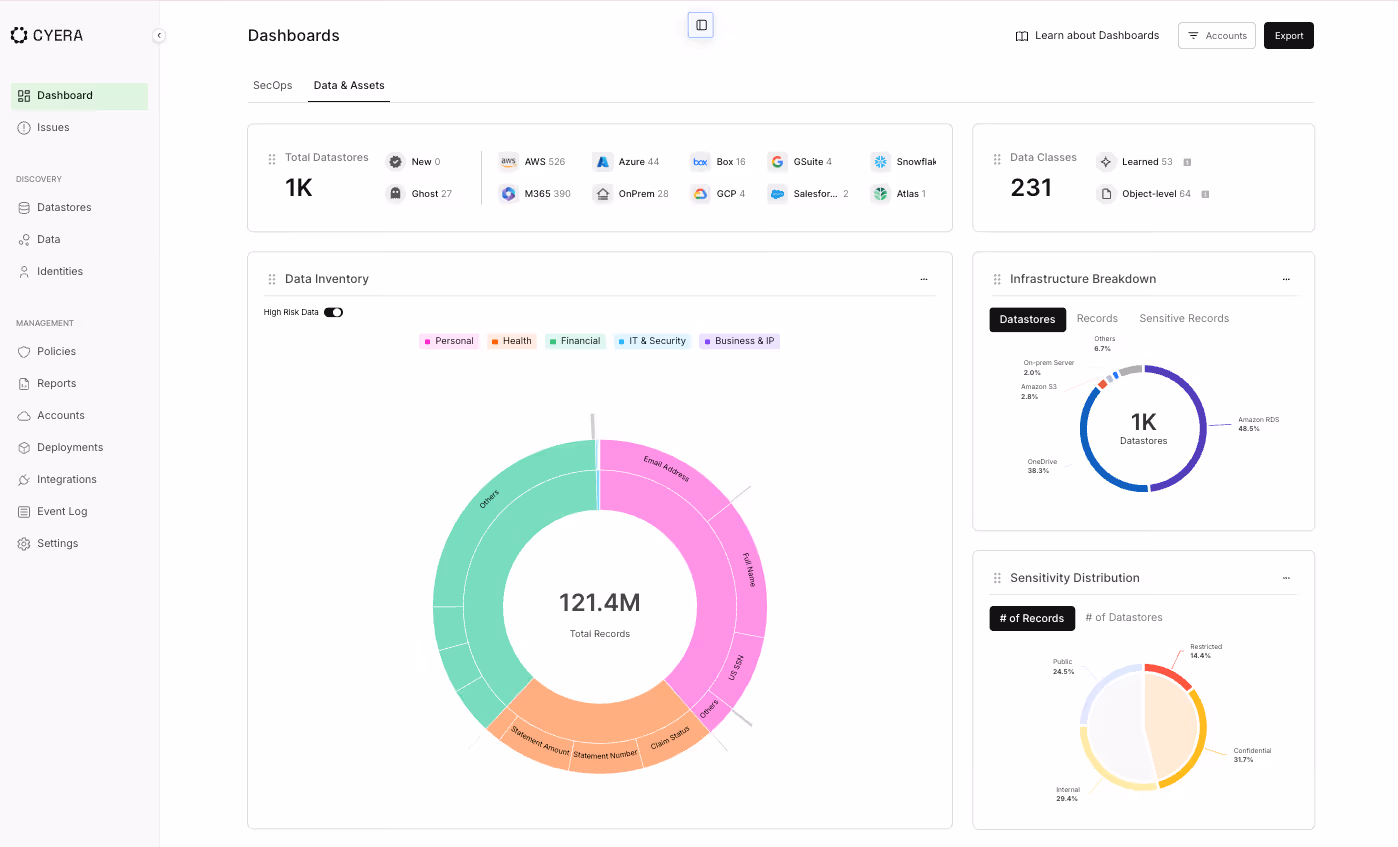The image size is (1398, 847).
Task: Open the Data section in the sidebar
Action: [79, 240]
